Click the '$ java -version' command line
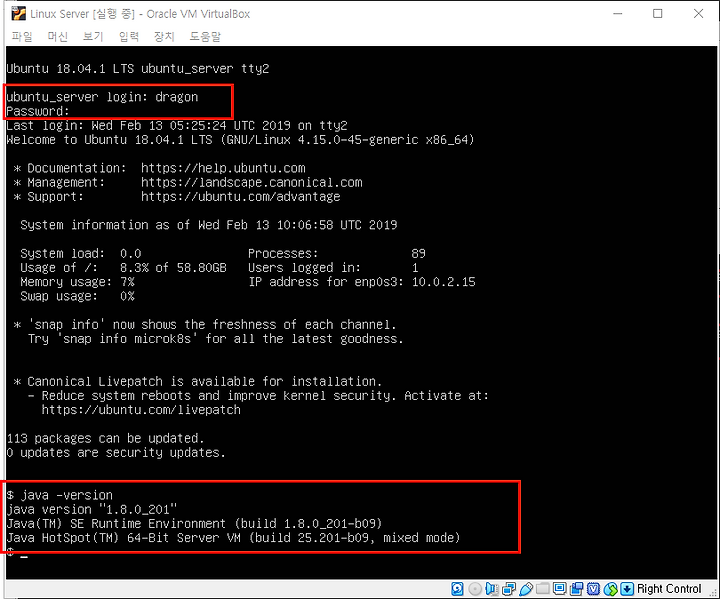The width and height of the screenshot is (720, 599). click(60, 495)
